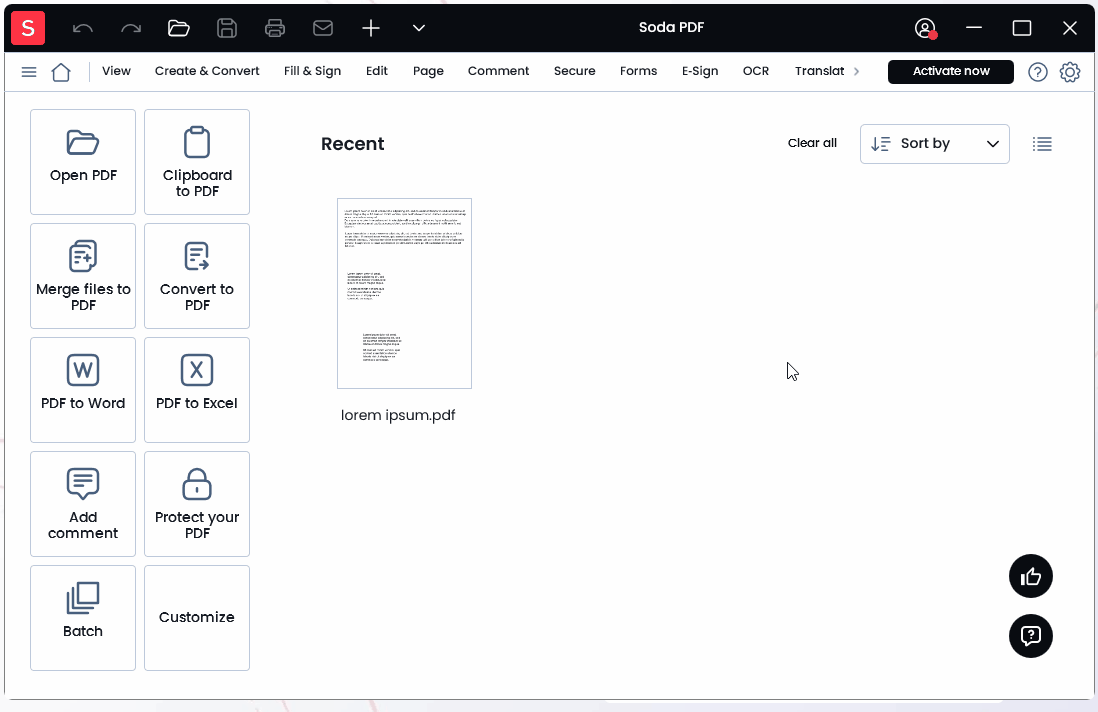Open the Batch tile

83,618
